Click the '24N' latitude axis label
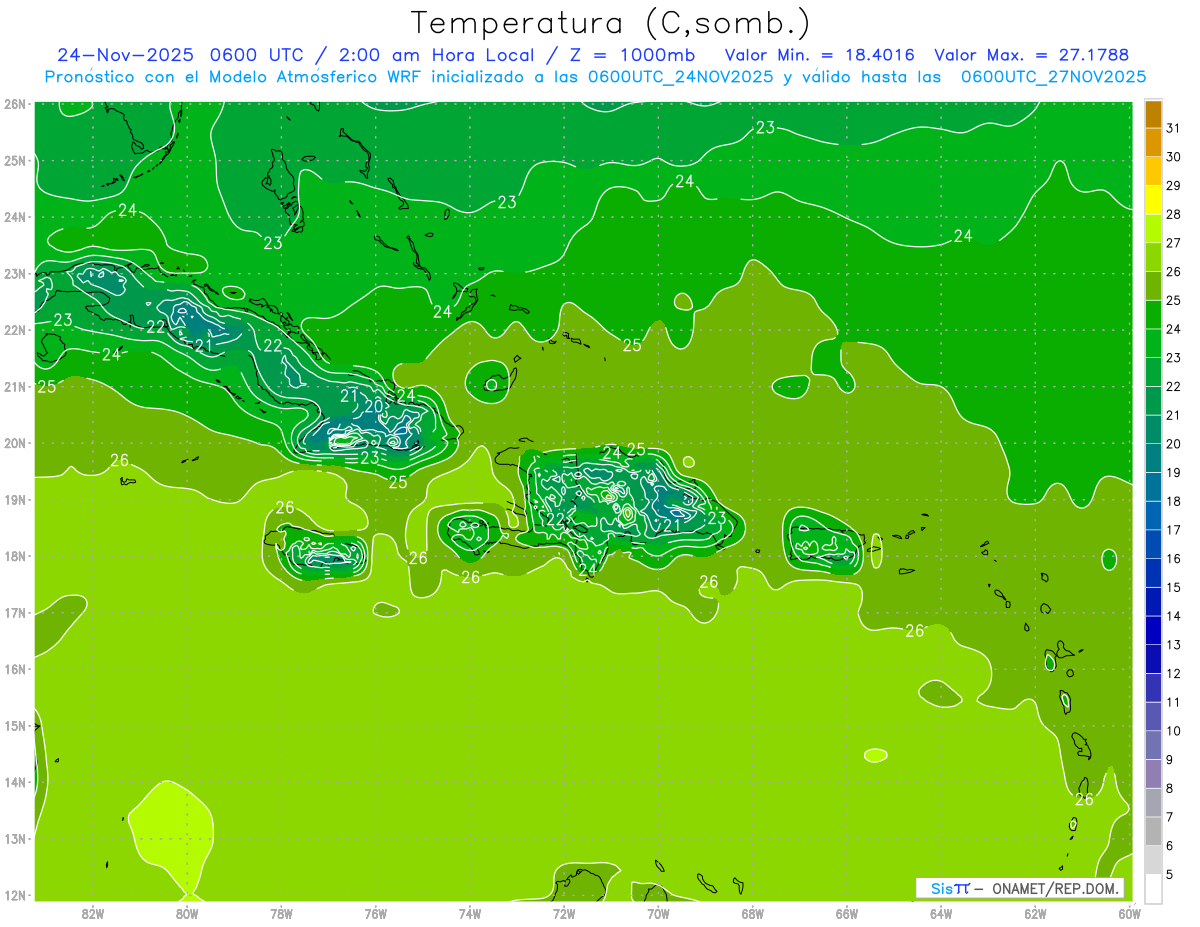1200x927 pixels. (15, 217)
